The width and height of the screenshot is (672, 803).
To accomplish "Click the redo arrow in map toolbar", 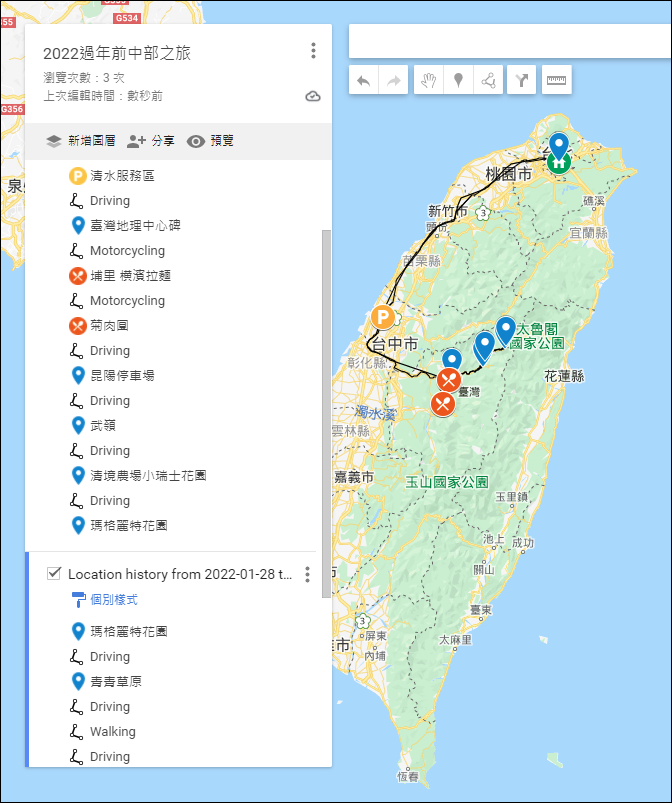I will pyautogui.click(x=393, y=80).
